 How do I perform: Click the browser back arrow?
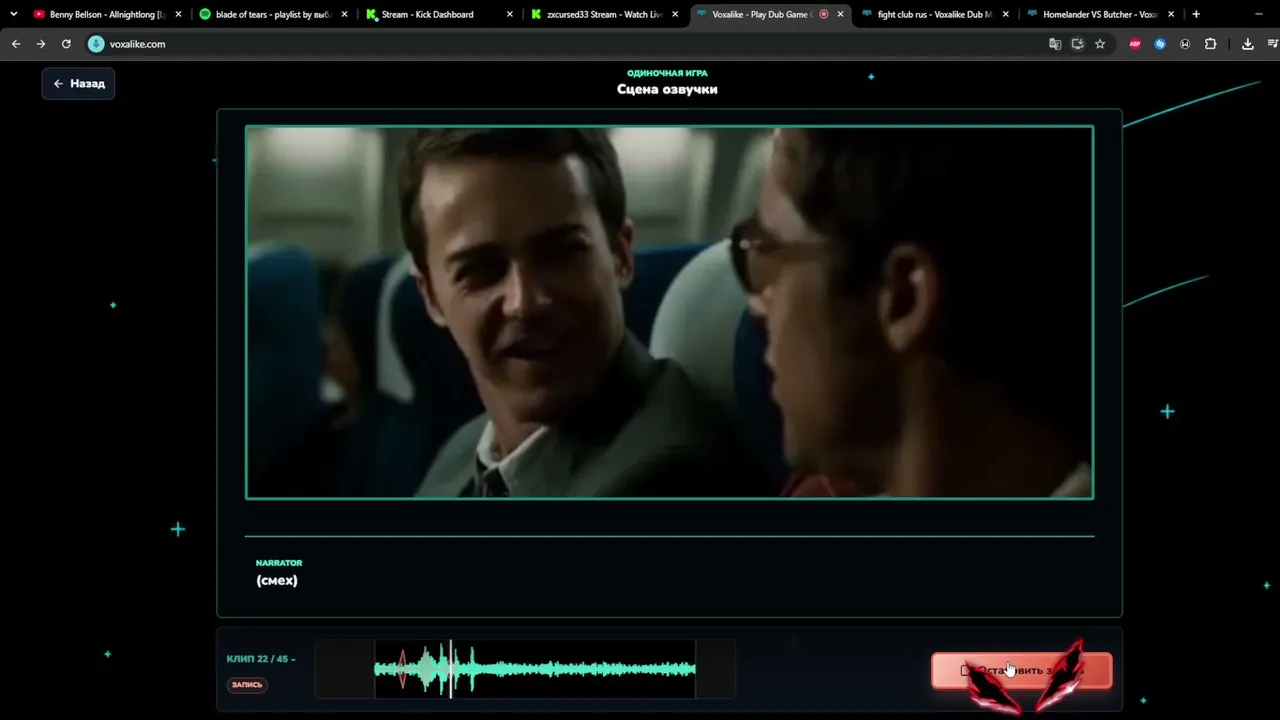coord(16,44)
